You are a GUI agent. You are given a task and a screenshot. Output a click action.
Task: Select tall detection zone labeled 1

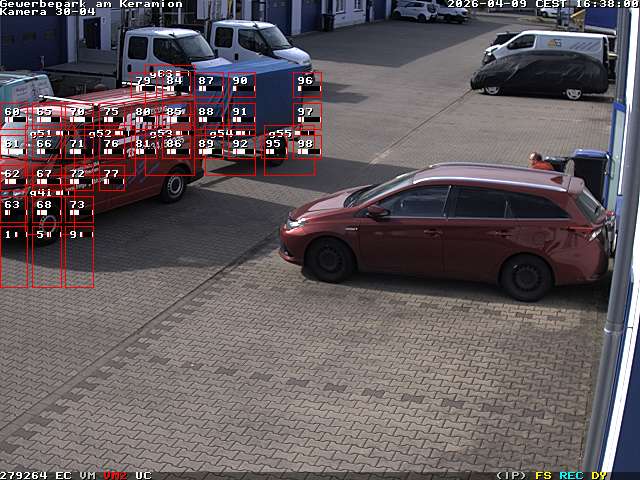[13, 257]
